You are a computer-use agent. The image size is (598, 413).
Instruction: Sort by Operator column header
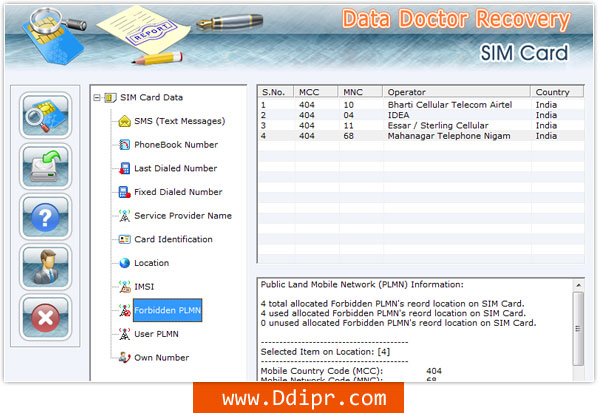click(x=457, y=92)
